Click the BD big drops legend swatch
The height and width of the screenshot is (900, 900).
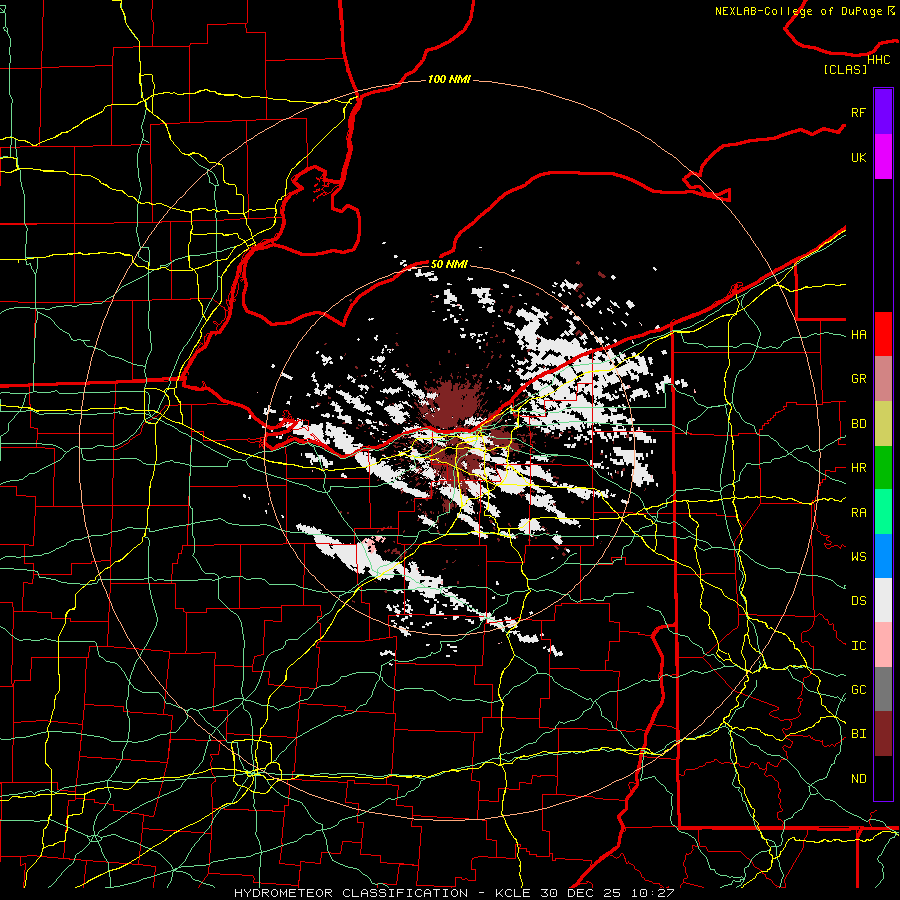(883, 423)
